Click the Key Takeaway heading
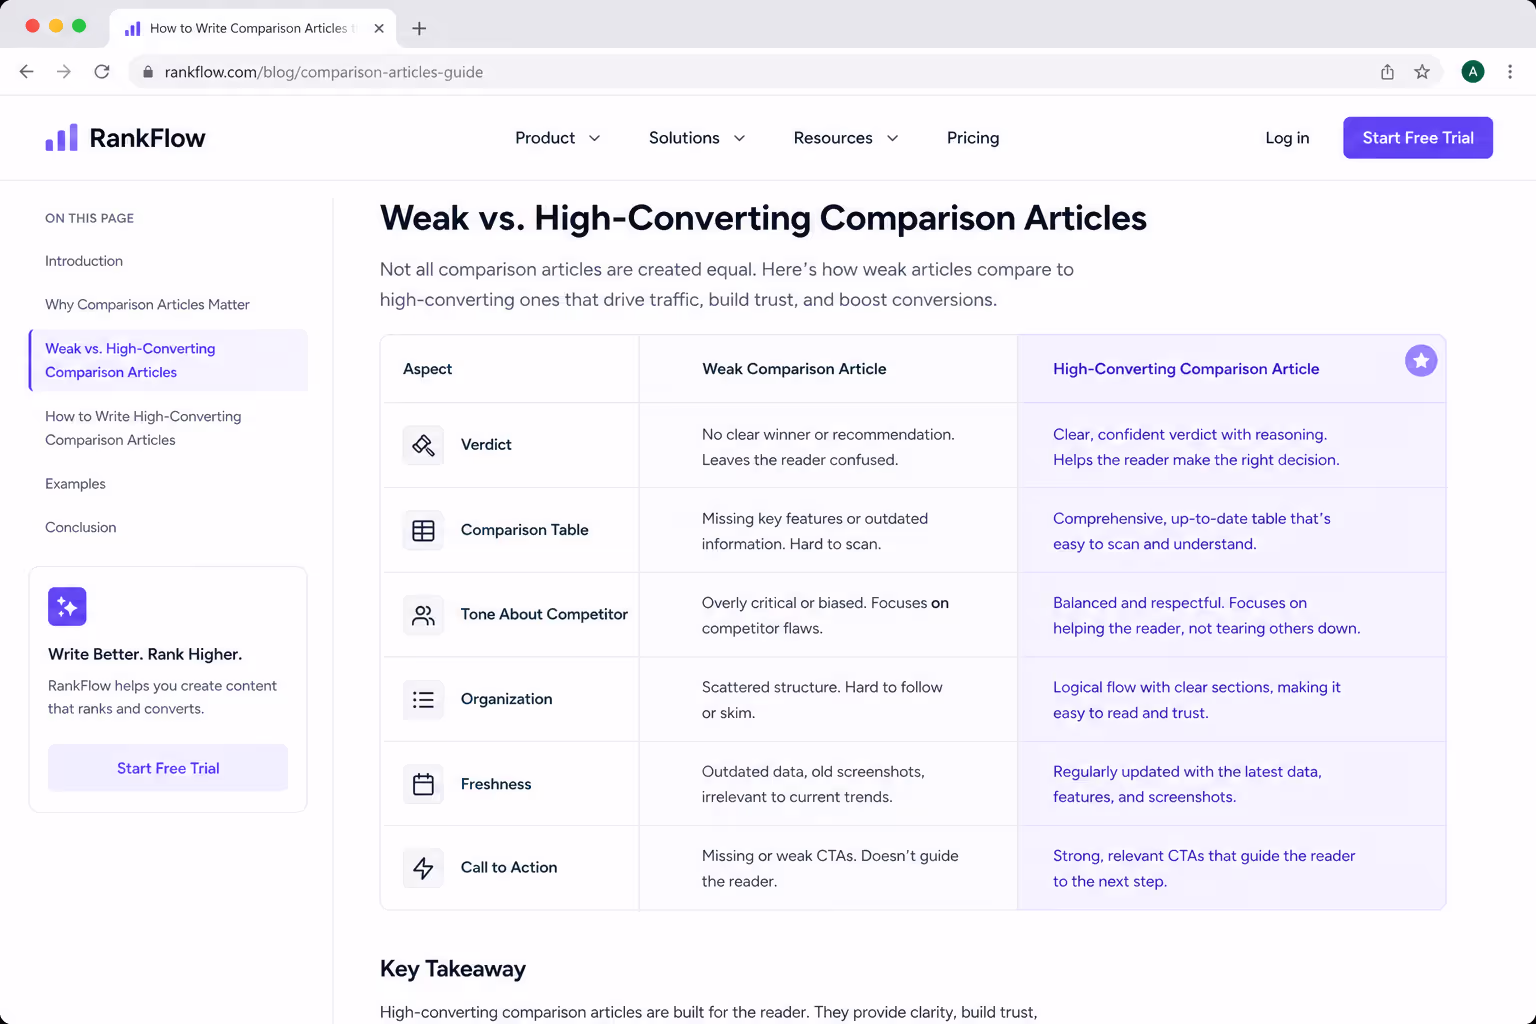This screenshot has height=1024, width=1536. tap(453, 969)
